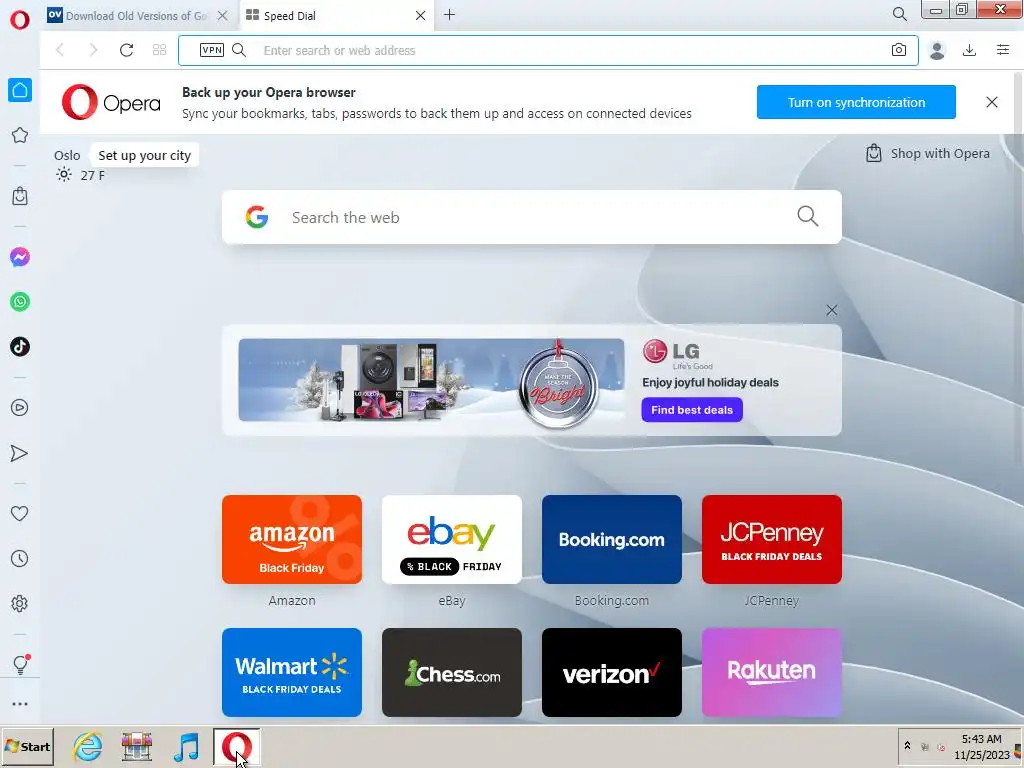Open the Downloads toolbar icon
This screenshot has height=768, width=1024.
coord(969,50)
